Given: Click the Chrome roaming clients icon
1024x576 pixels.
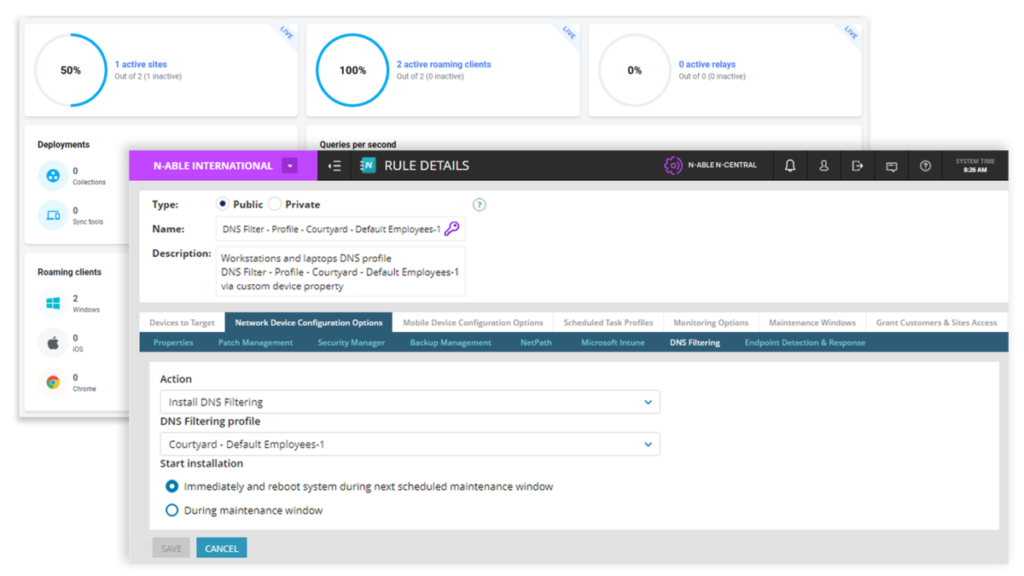Looking at the screenshot, I should click(x=53, y=382).
